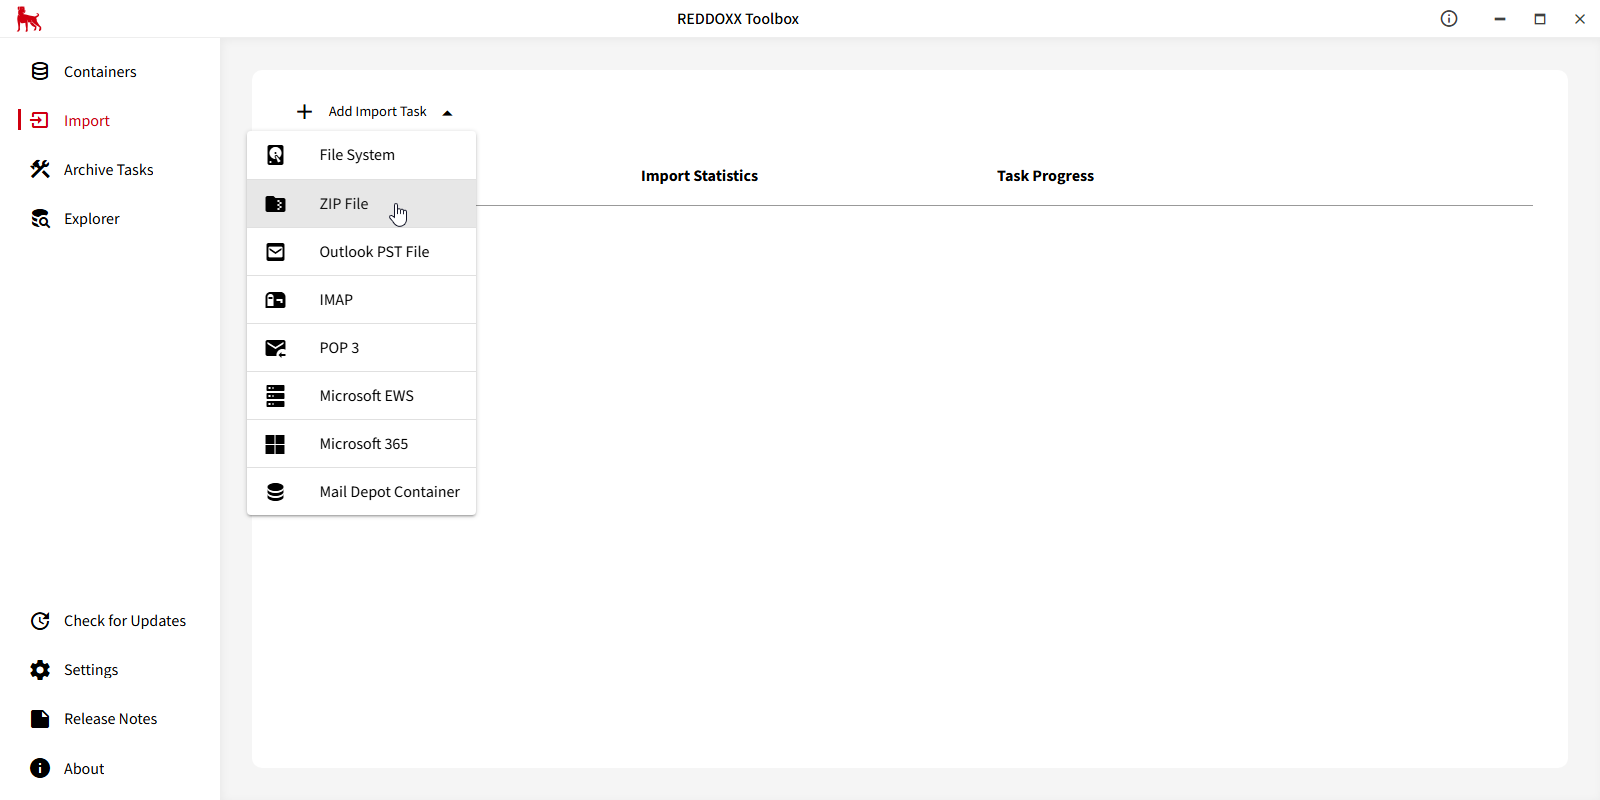Click the Outlook PST envelope icon
Screen dimensions: 1600x800
pyautogui.click(x=275, y=252)
